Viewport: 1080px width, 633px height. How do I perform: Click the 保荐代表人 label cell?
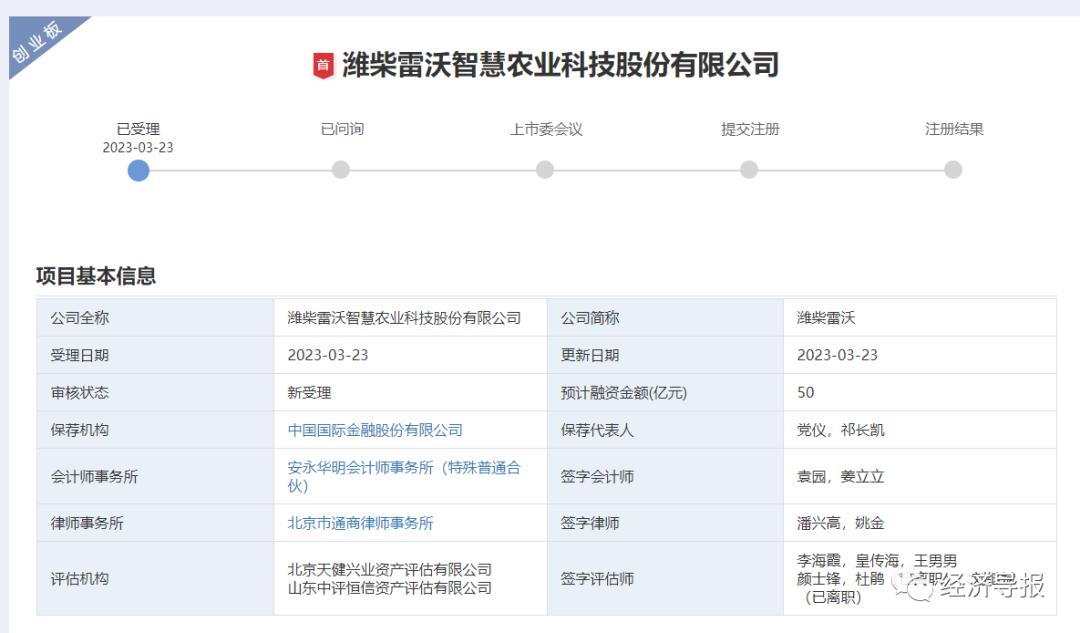click(x=665, y=430)
